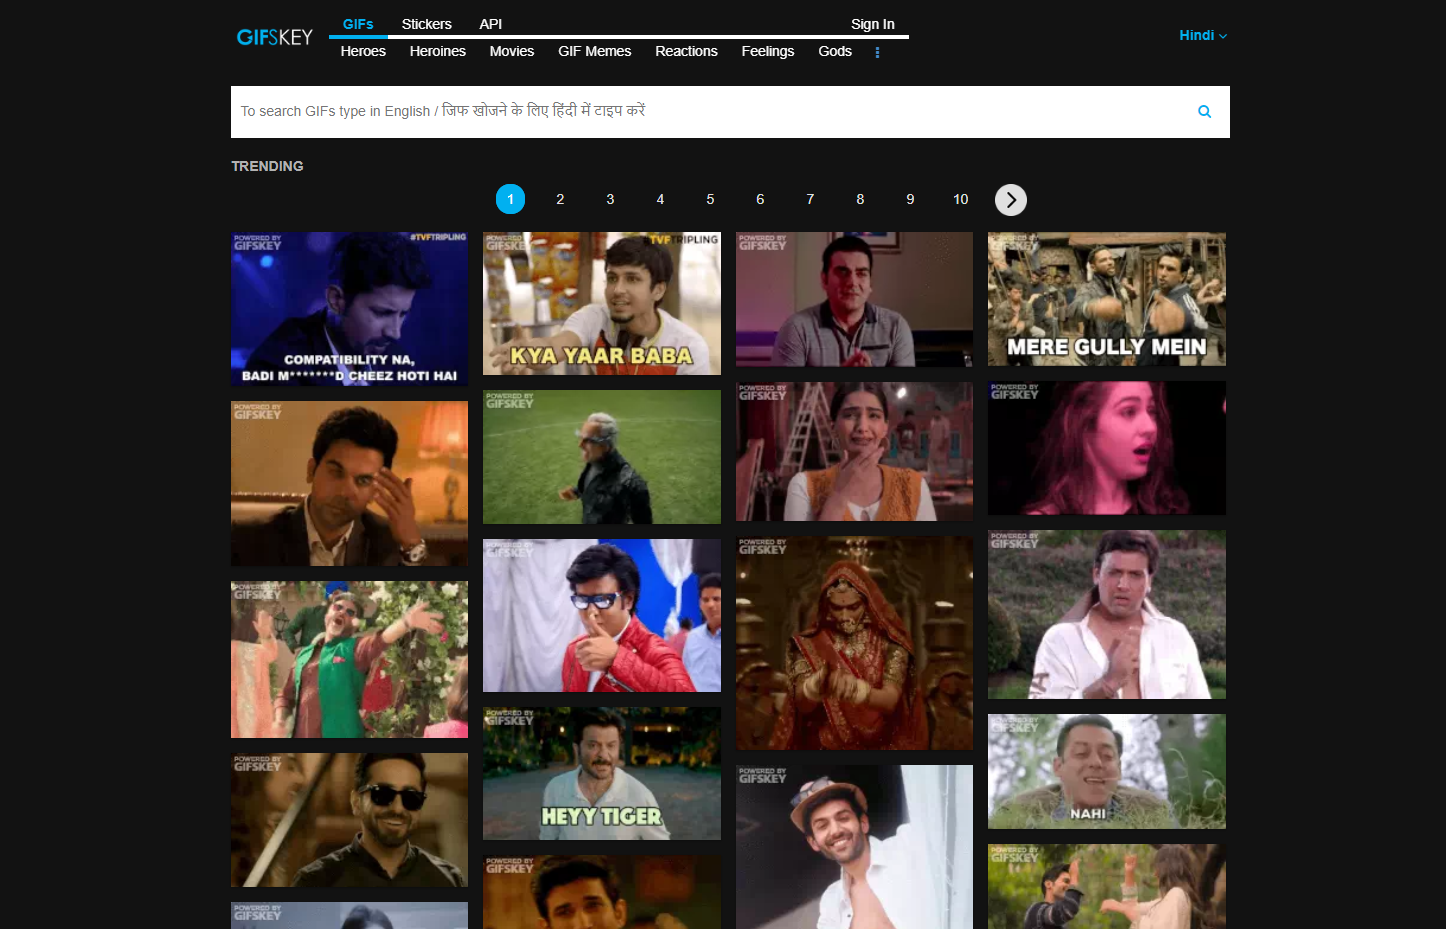The width and height of the screenshot is (1446, 929).
Task: Open the GIF Memes category
Action: pos(595,51)
